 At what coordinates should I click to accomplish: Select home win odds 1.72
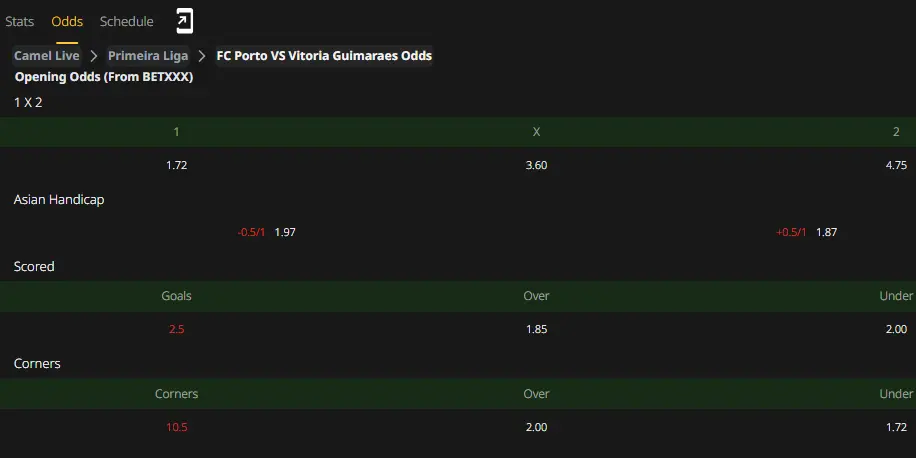point(176,165)
